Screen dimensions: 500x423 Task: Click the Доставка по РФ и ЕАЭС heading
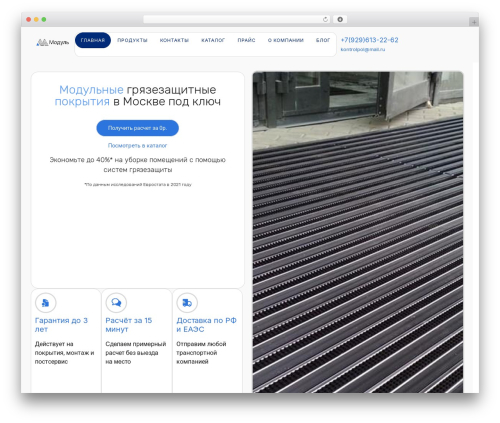[x=206, y=325]
